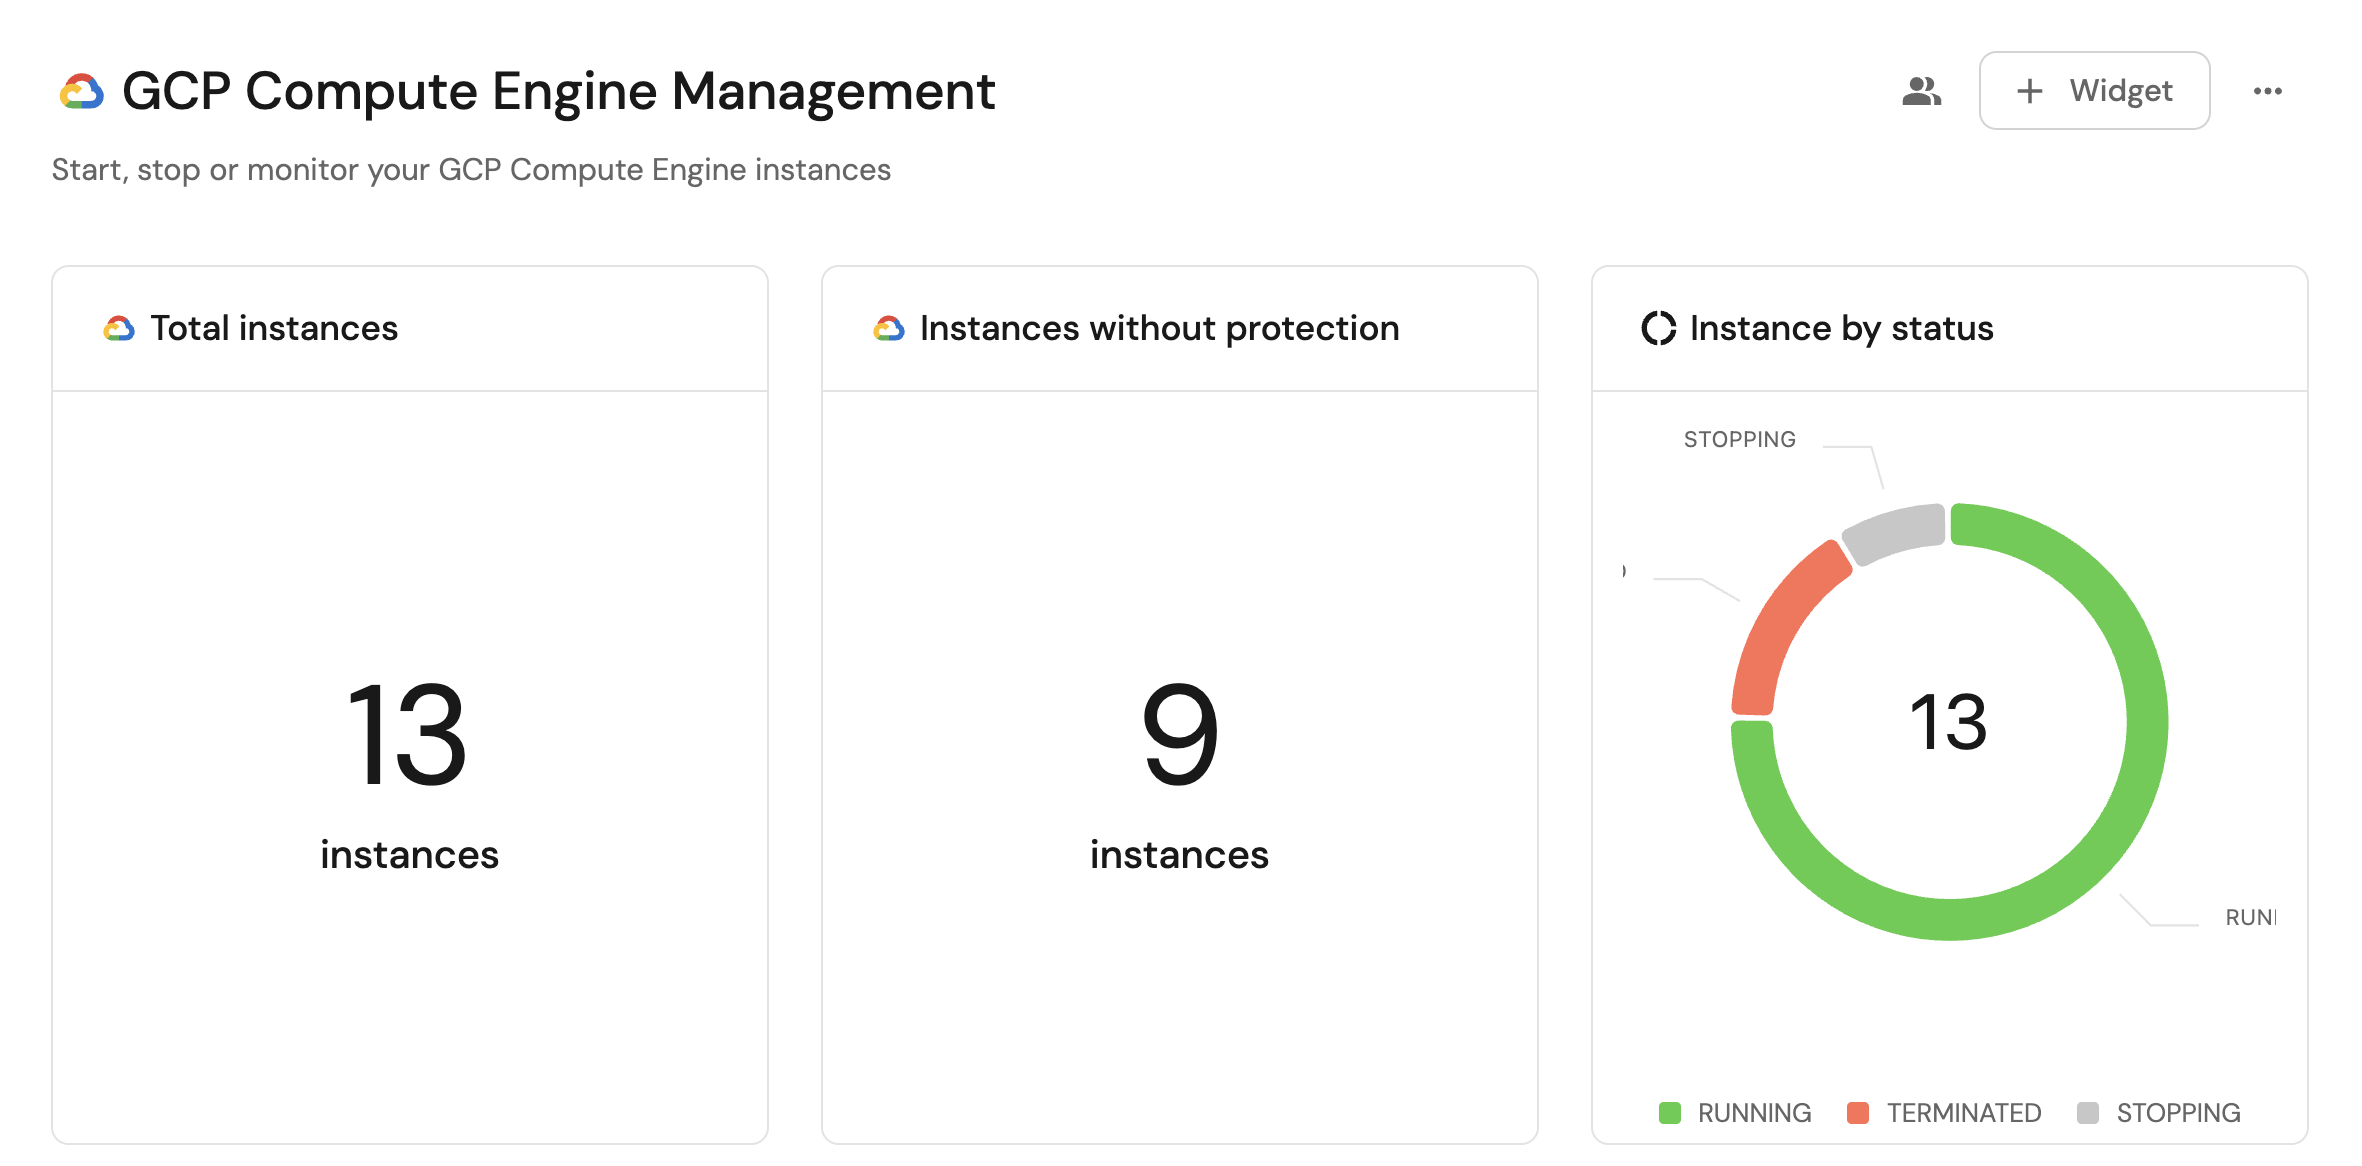The height and width of the screenshot is (1166, 2362).
Task: Toggle TERMINATED series via red legend swatch
Action: pyautogui.click(x=1858, y=1113)
